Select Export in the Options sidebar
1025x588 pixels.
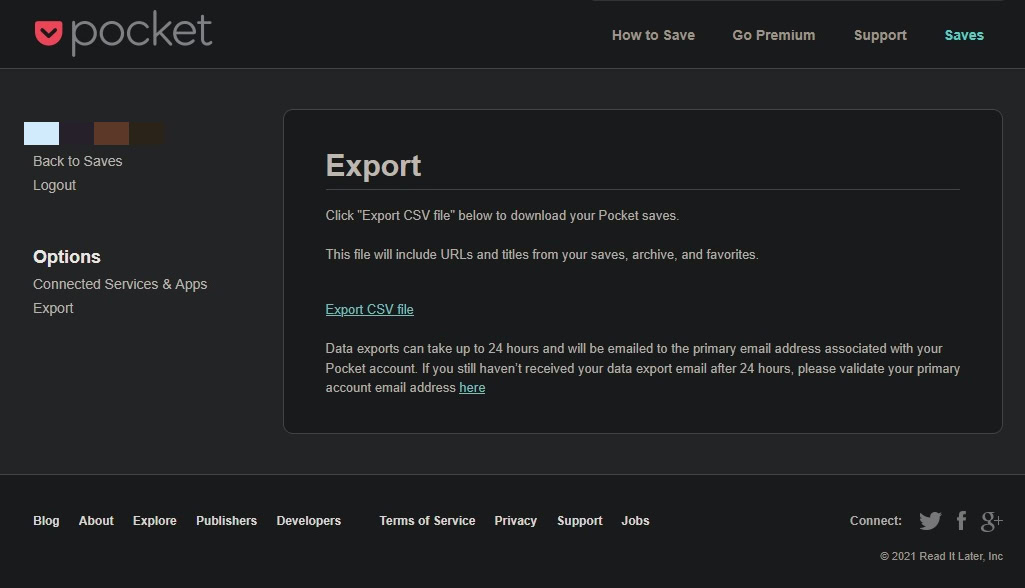pos(53,308)
